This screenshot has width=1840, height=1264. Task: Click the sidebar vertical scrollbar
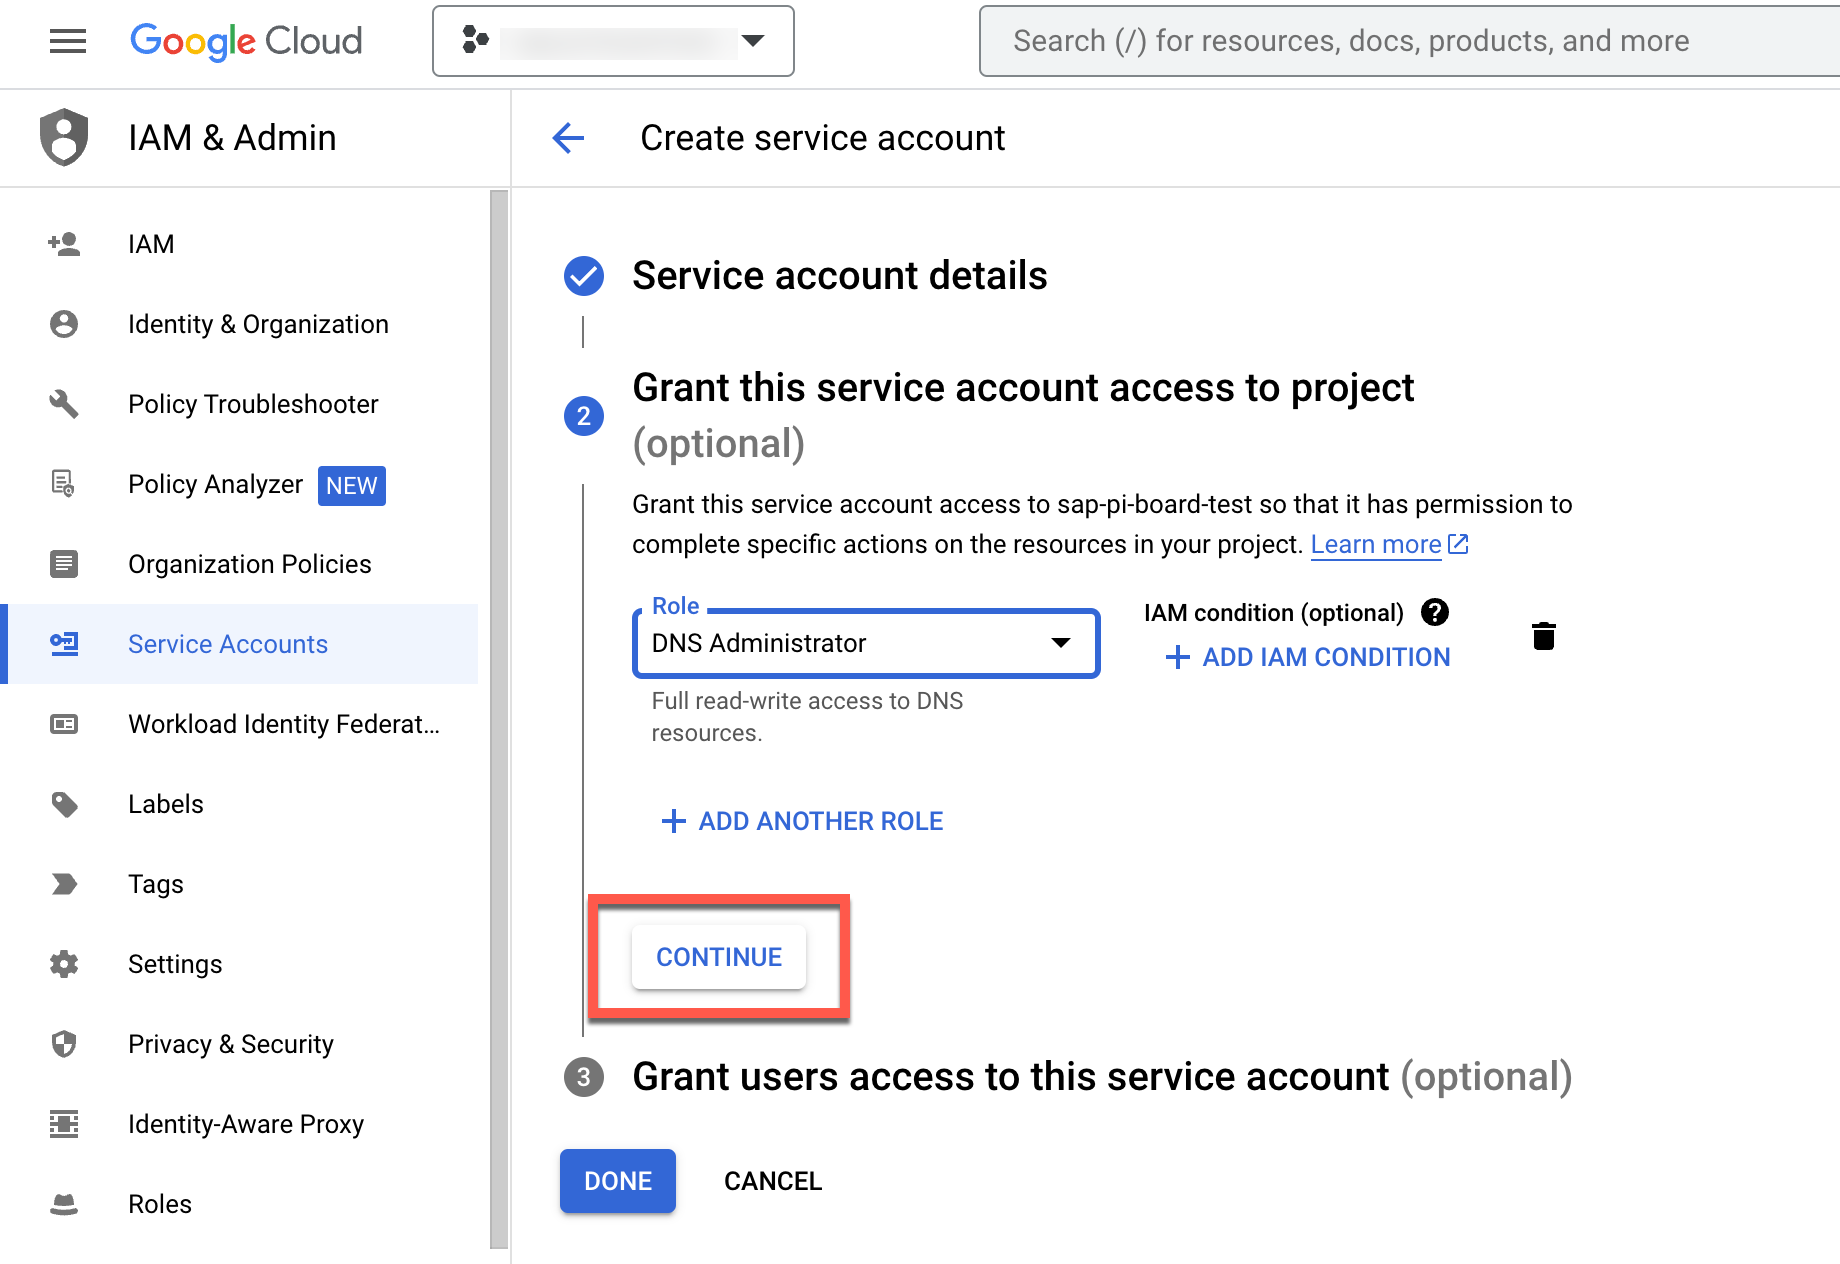coord(499,720)
